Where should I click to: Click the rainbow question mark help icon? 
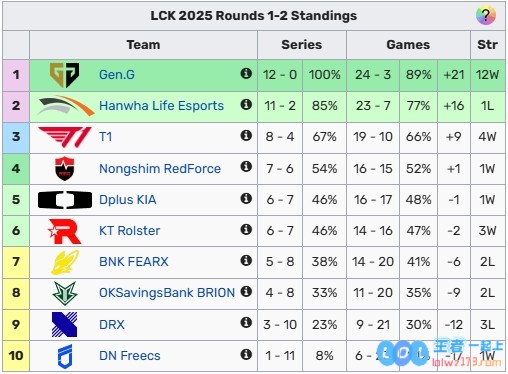click(486, 15)
